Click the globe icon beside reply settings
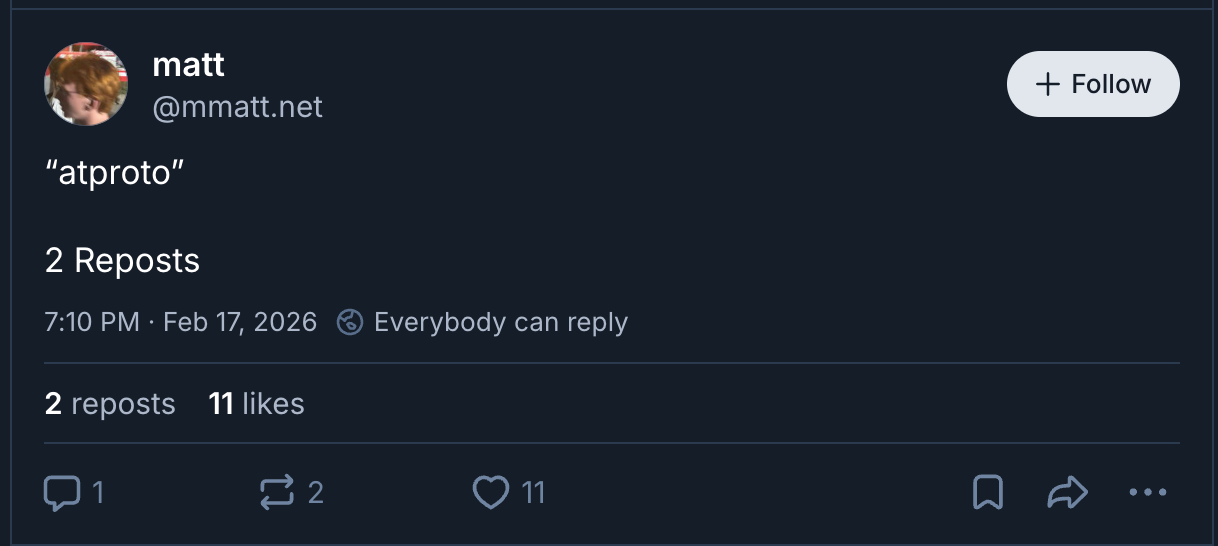This screenshot has height=546, width=1218. click(349, 322)
